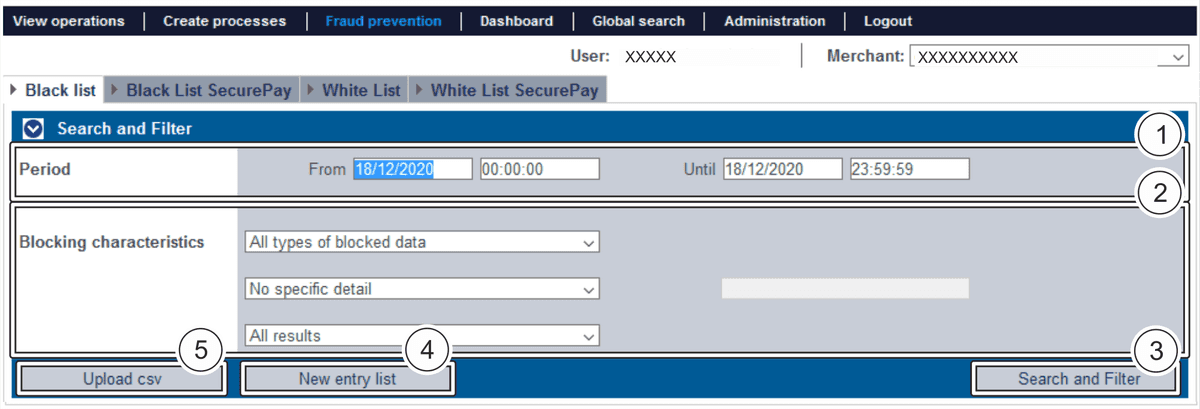1200x409 pixels.
Task: Open the Create processes menu
Action: tap(224, 21)
